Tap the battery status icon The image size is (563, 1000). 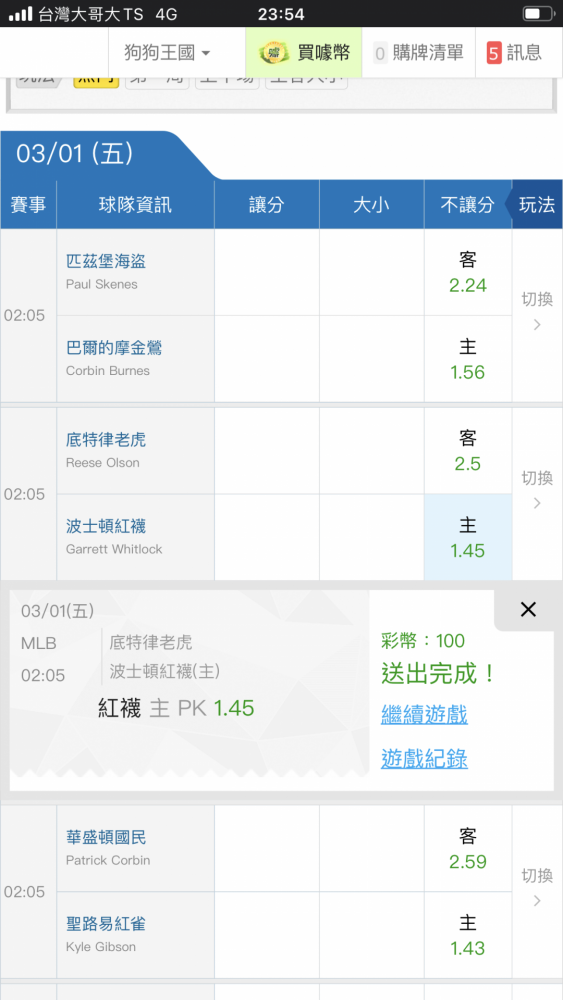click(539, 13)
